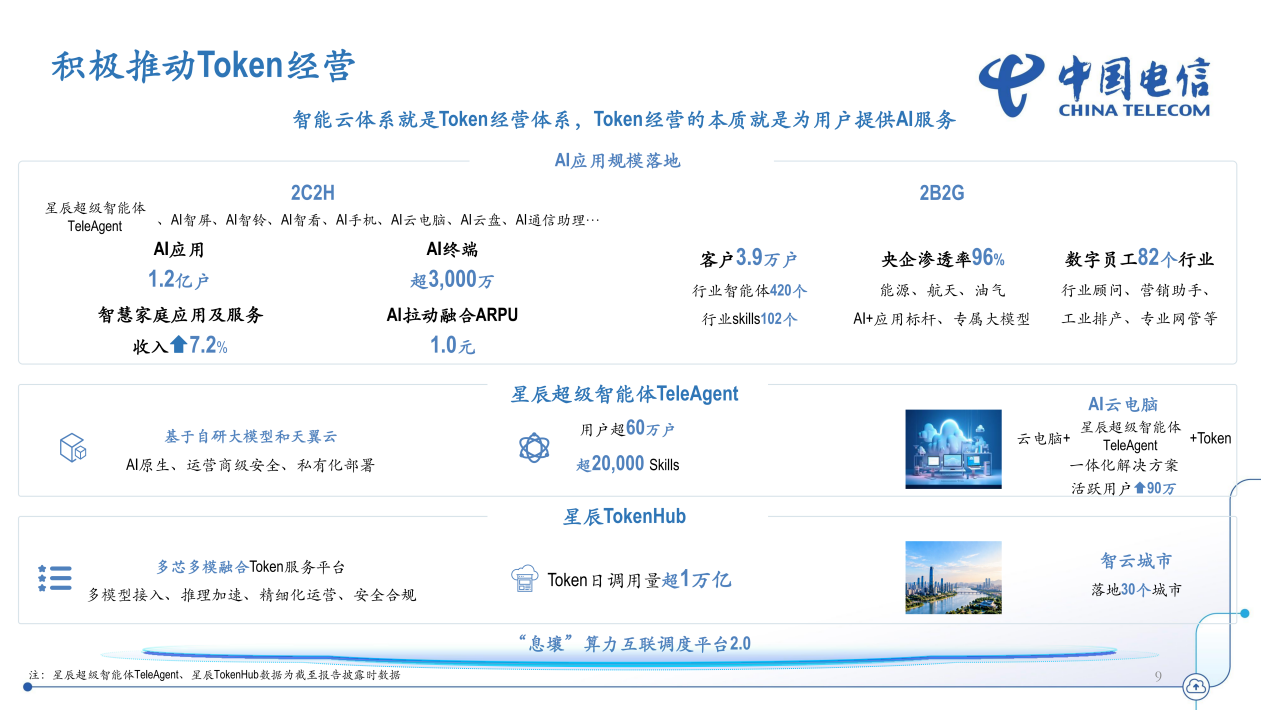
Task: Click the 2C2H heading
Action: pos(313,193)
